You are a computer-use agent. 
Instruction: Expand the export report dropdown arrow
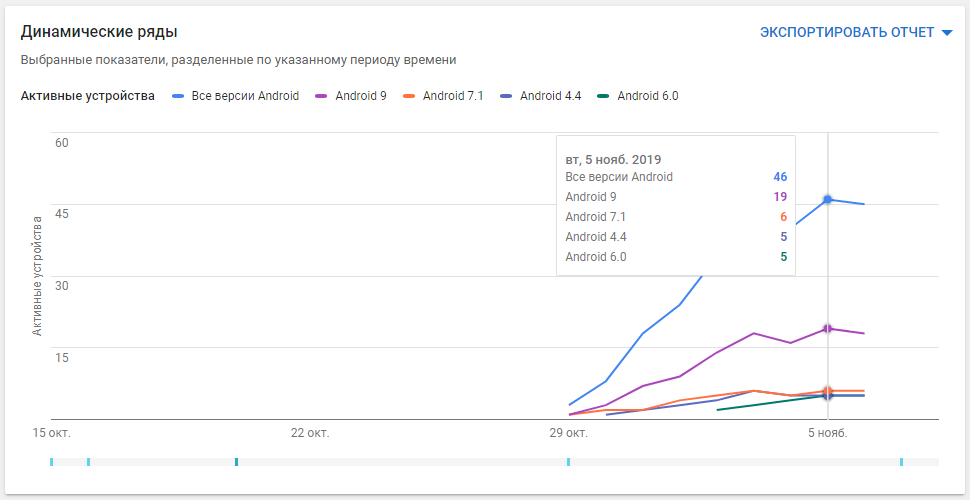coord(947,33)
